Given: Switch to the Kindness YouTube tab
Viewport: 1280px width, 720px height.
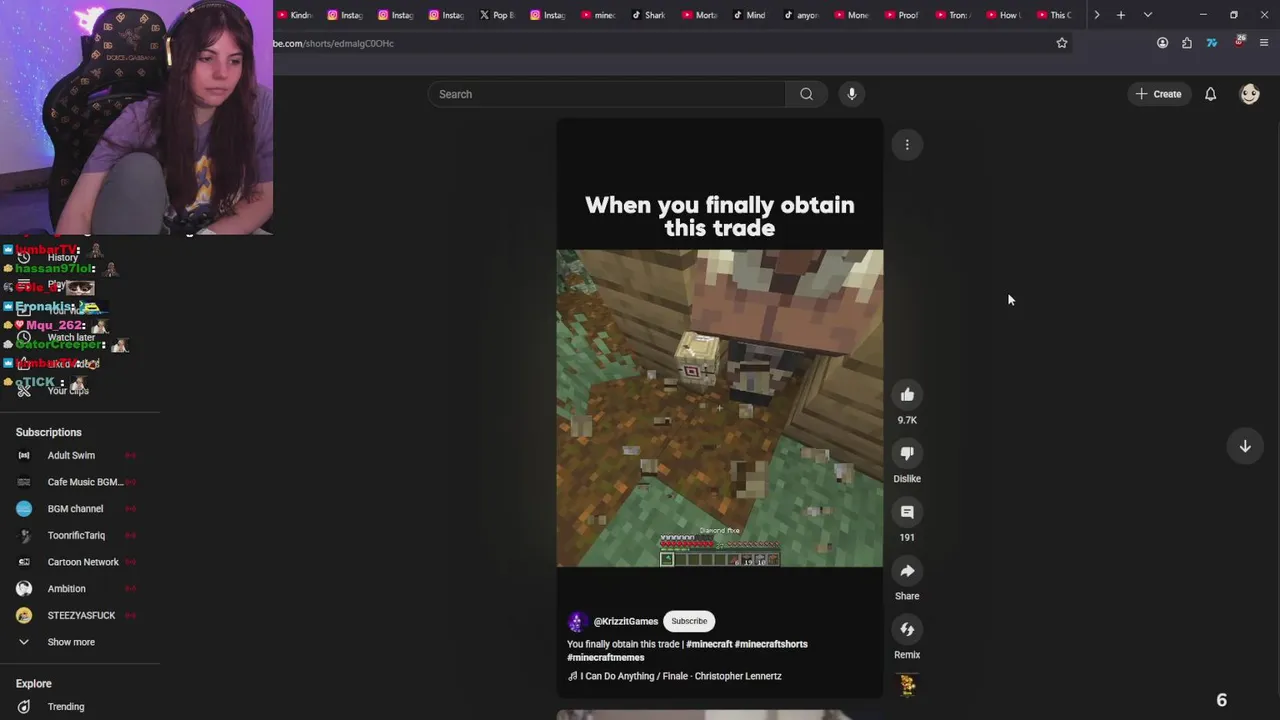Looking at the screenshot, I should (x=294, y=15).
